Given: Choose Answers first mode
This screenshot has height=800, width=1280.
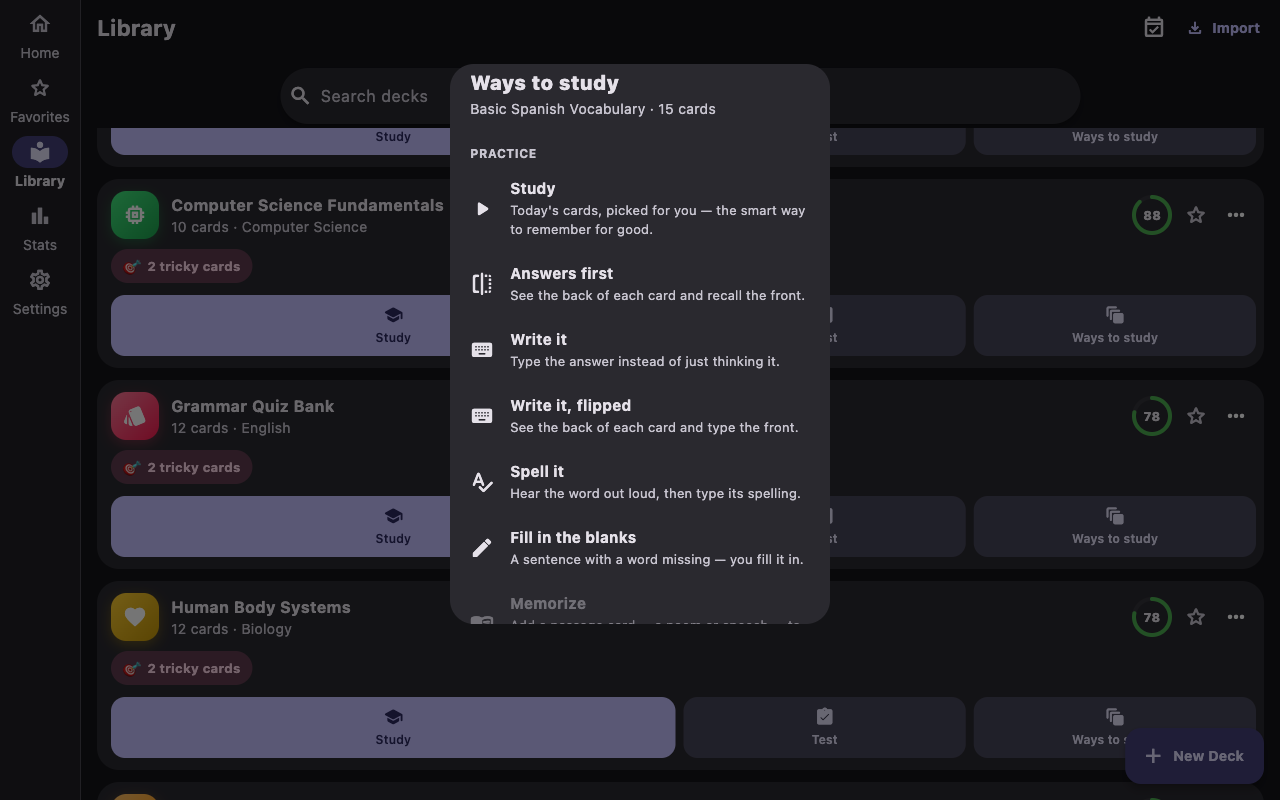Looking at the screenshot, I should (640, 283).
